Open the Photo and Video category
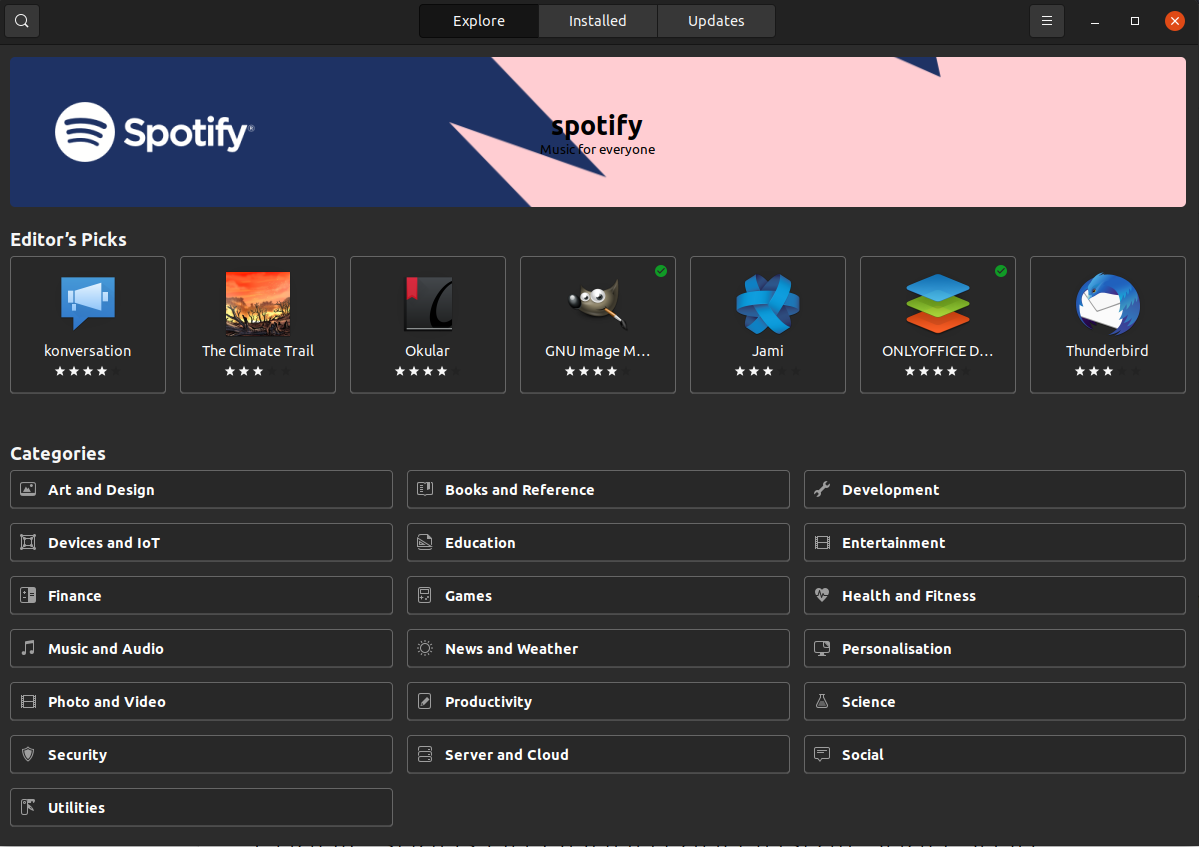Image resolution: width=1199 pixels, height=847 pixels. [201, 701]
